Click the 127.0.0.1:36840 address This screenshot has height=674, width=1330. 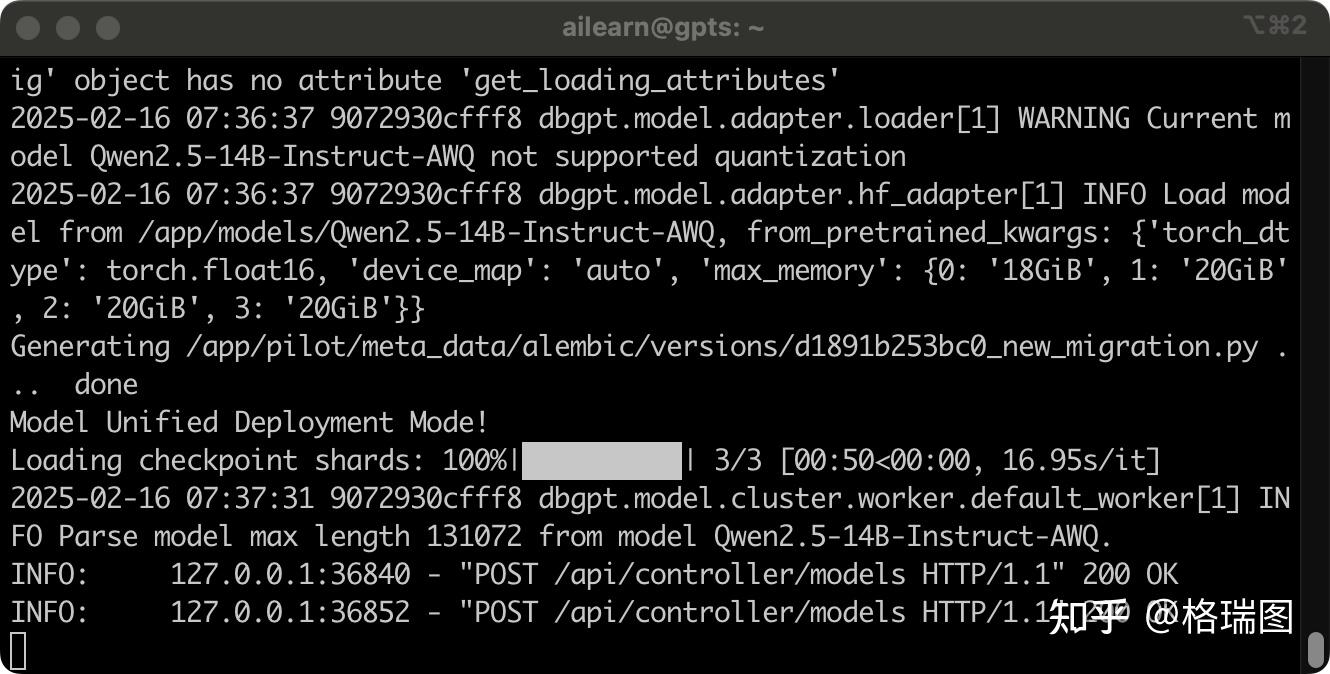pyautogui.click(x=290, y=575)
